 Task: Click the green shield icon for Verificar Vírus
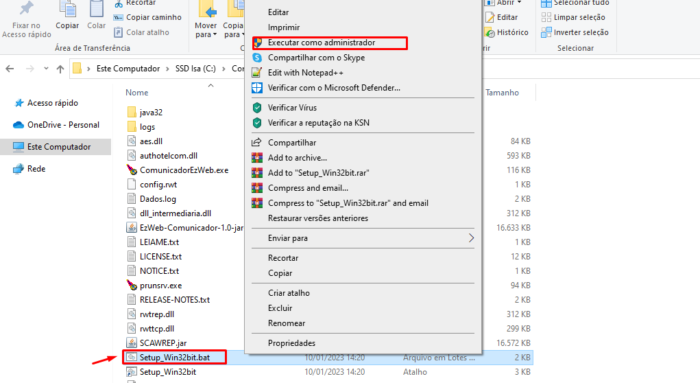[257, 108]
